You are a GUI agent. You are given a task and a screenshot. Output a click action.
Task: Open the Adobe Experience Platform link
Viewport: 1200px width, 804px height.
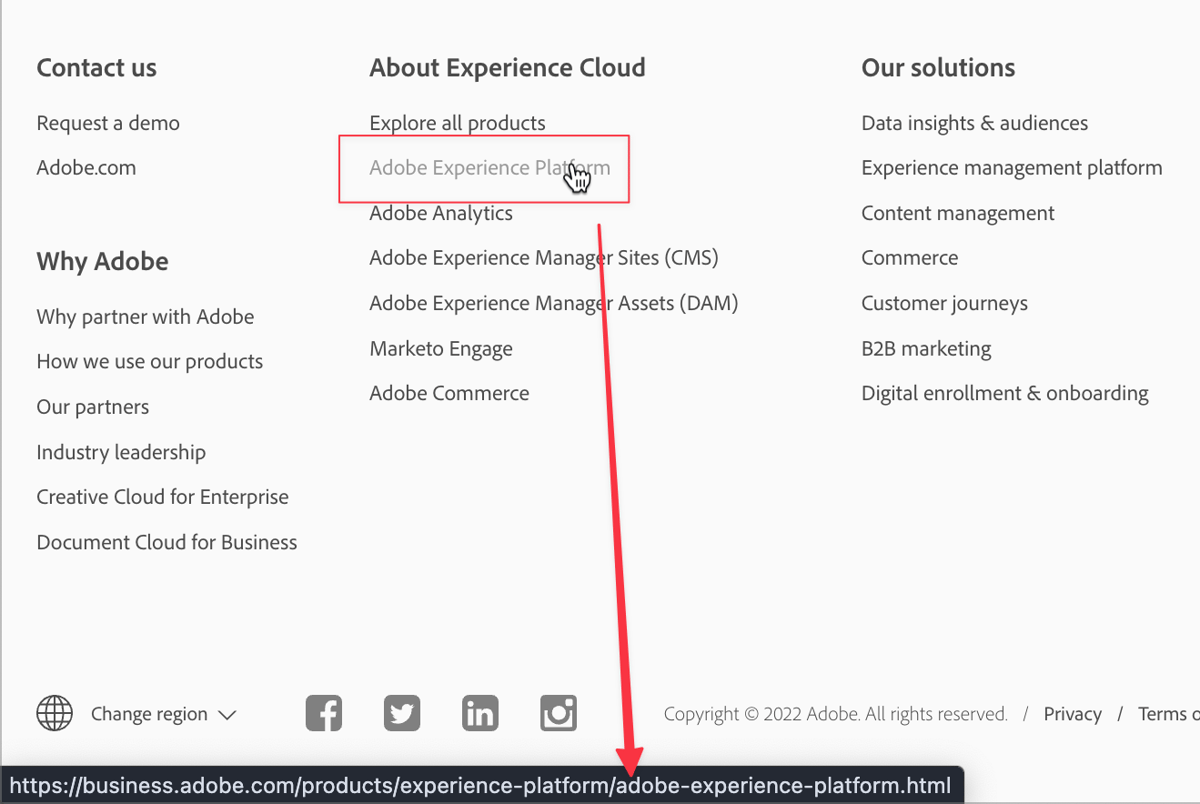[483, 167]
